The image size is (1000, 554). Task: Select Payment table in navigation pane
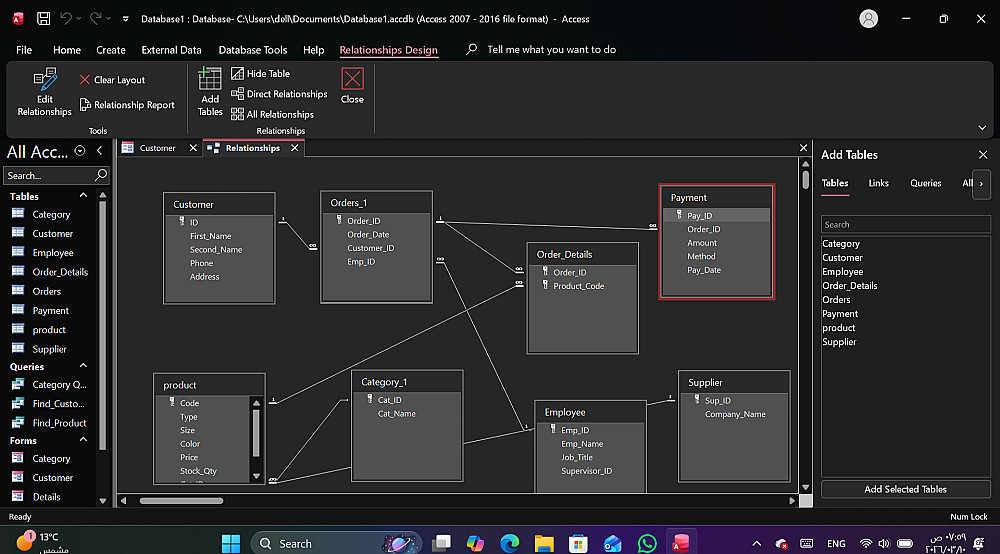(50, 310)
